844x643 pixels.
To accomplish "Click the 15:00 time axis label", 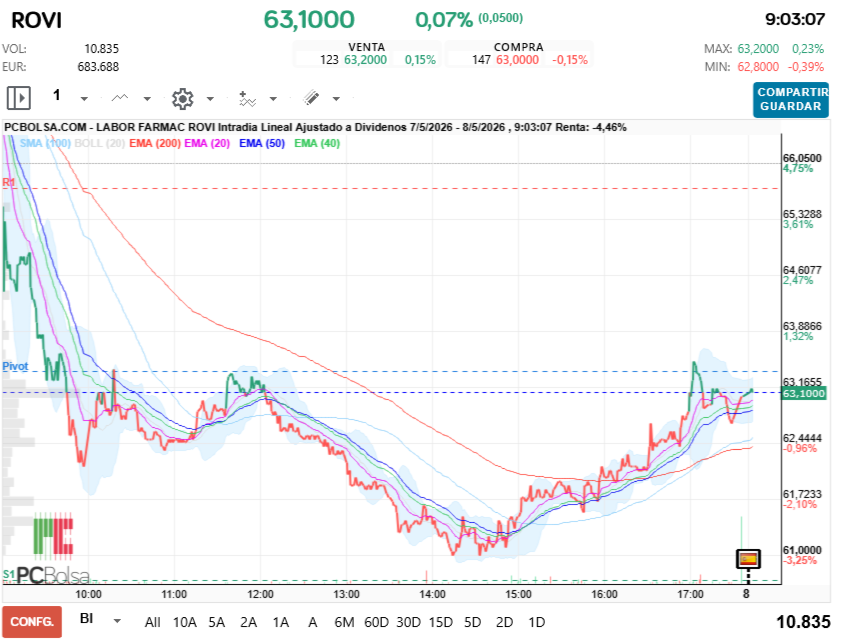I will point(518,594).
